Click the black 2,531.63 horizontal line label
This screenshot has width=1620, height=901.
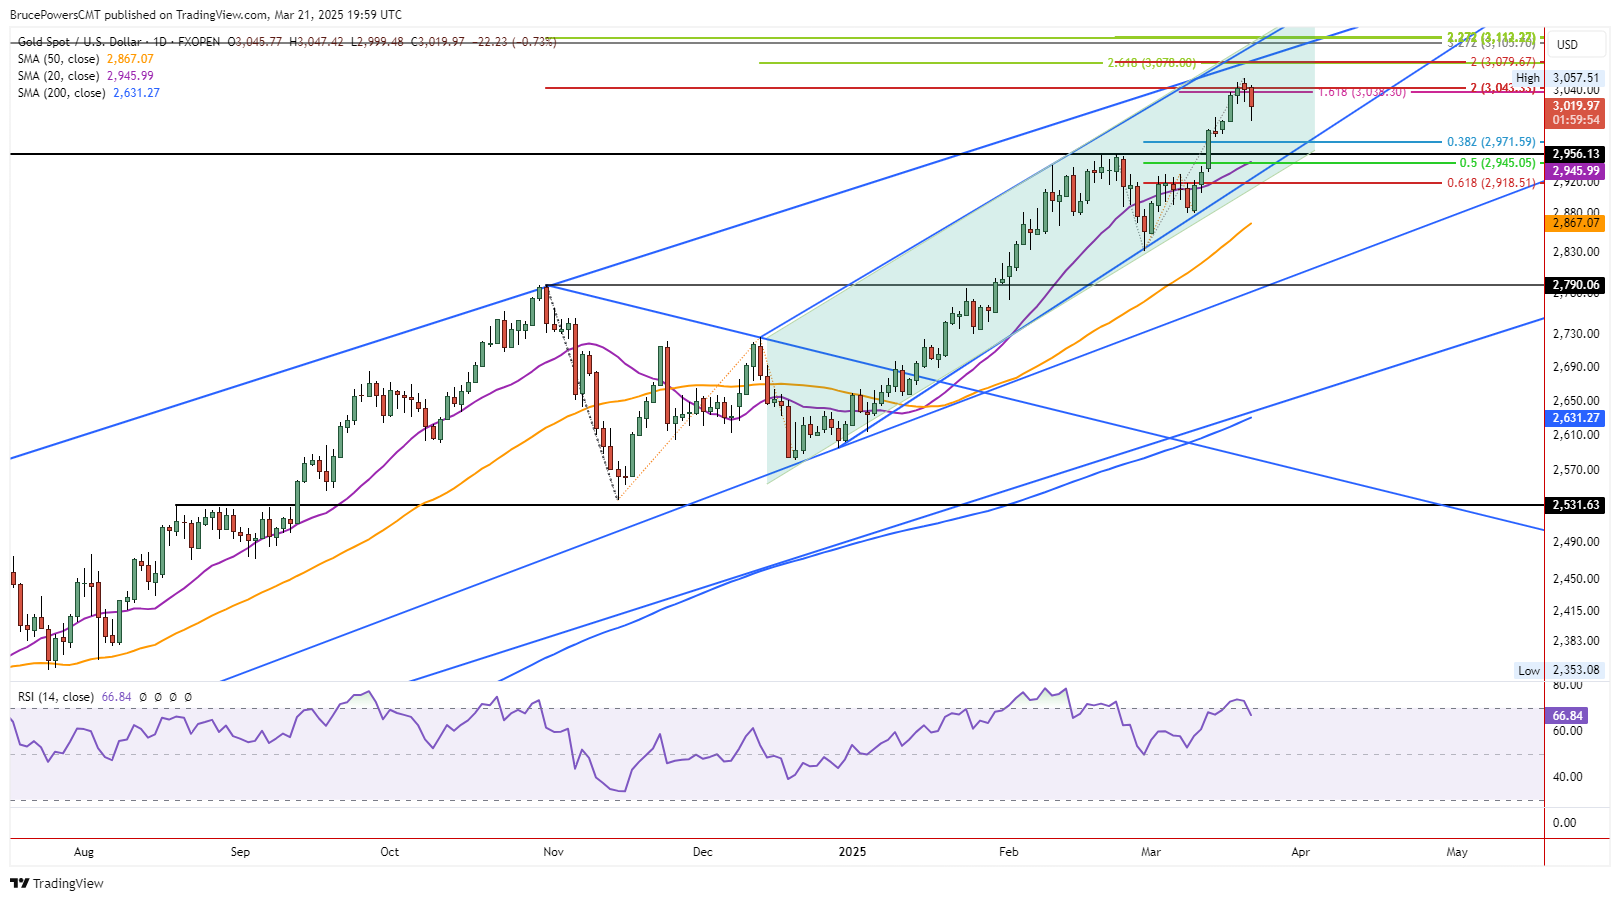coord(1575,505)
